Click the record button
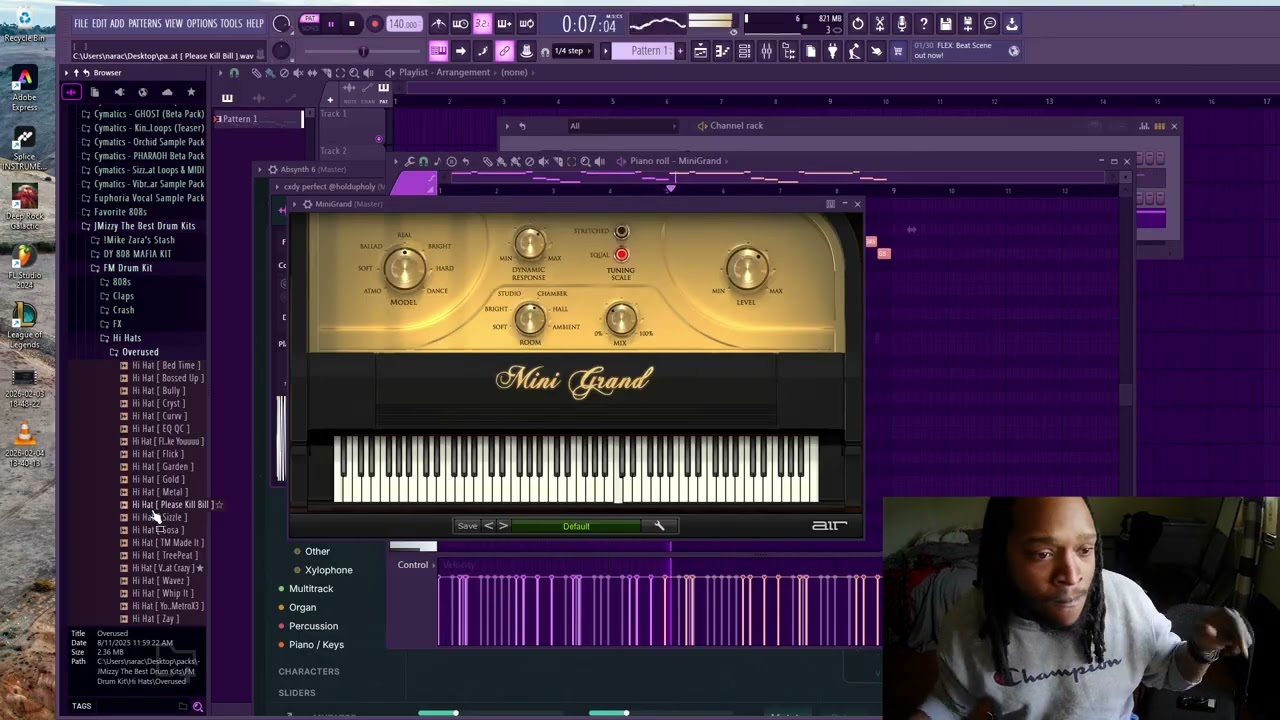 374,23
